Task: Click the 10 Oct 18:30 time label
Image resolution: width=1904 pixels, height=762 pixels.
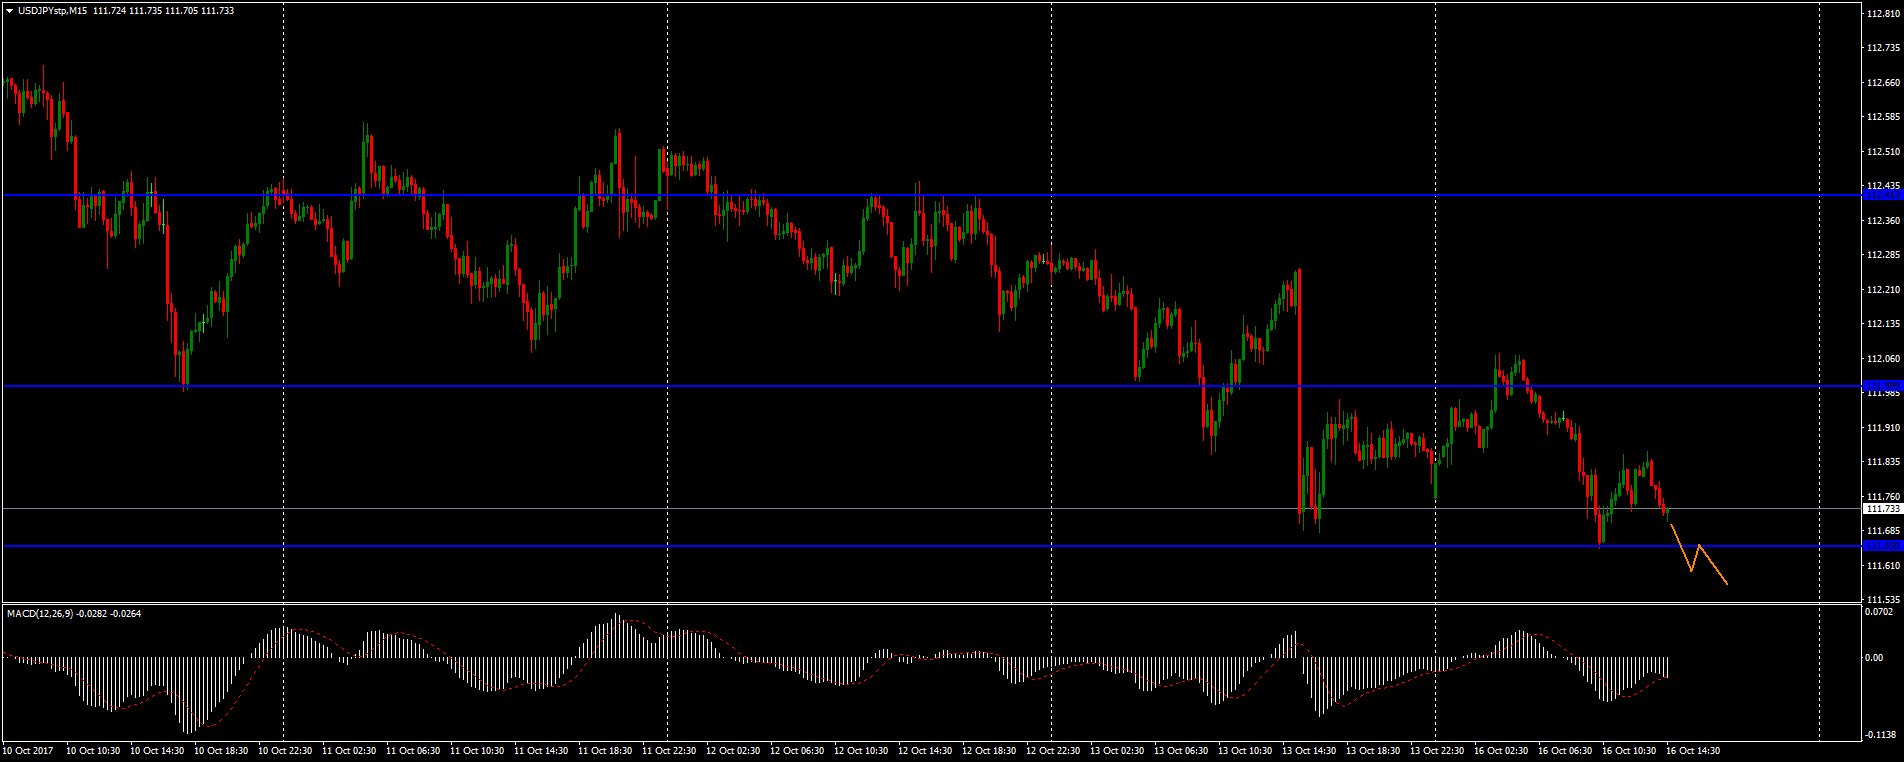Action: click(x=221, y=750)
